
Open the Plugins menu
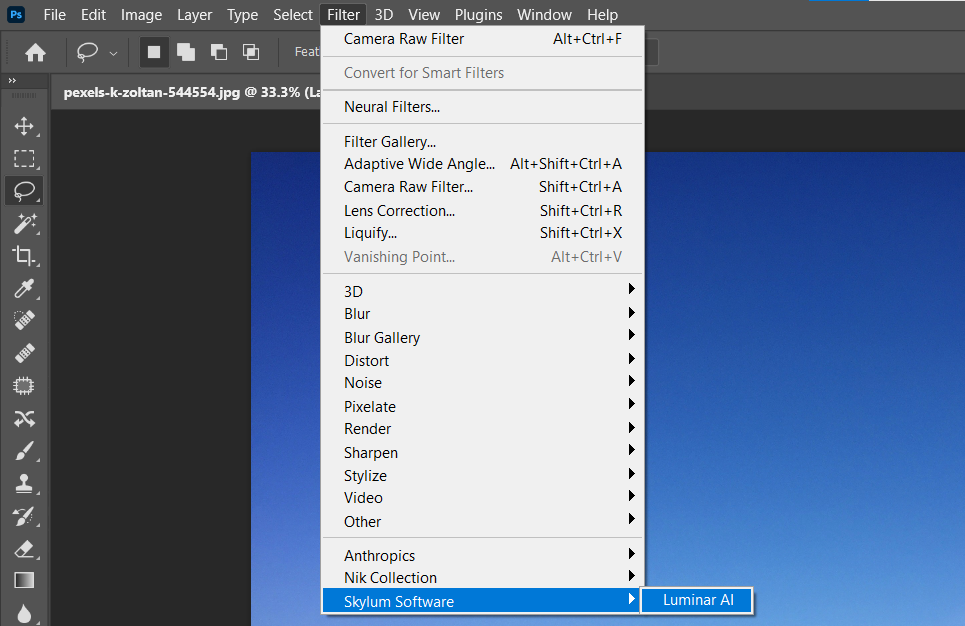click(x=478, y=15)
